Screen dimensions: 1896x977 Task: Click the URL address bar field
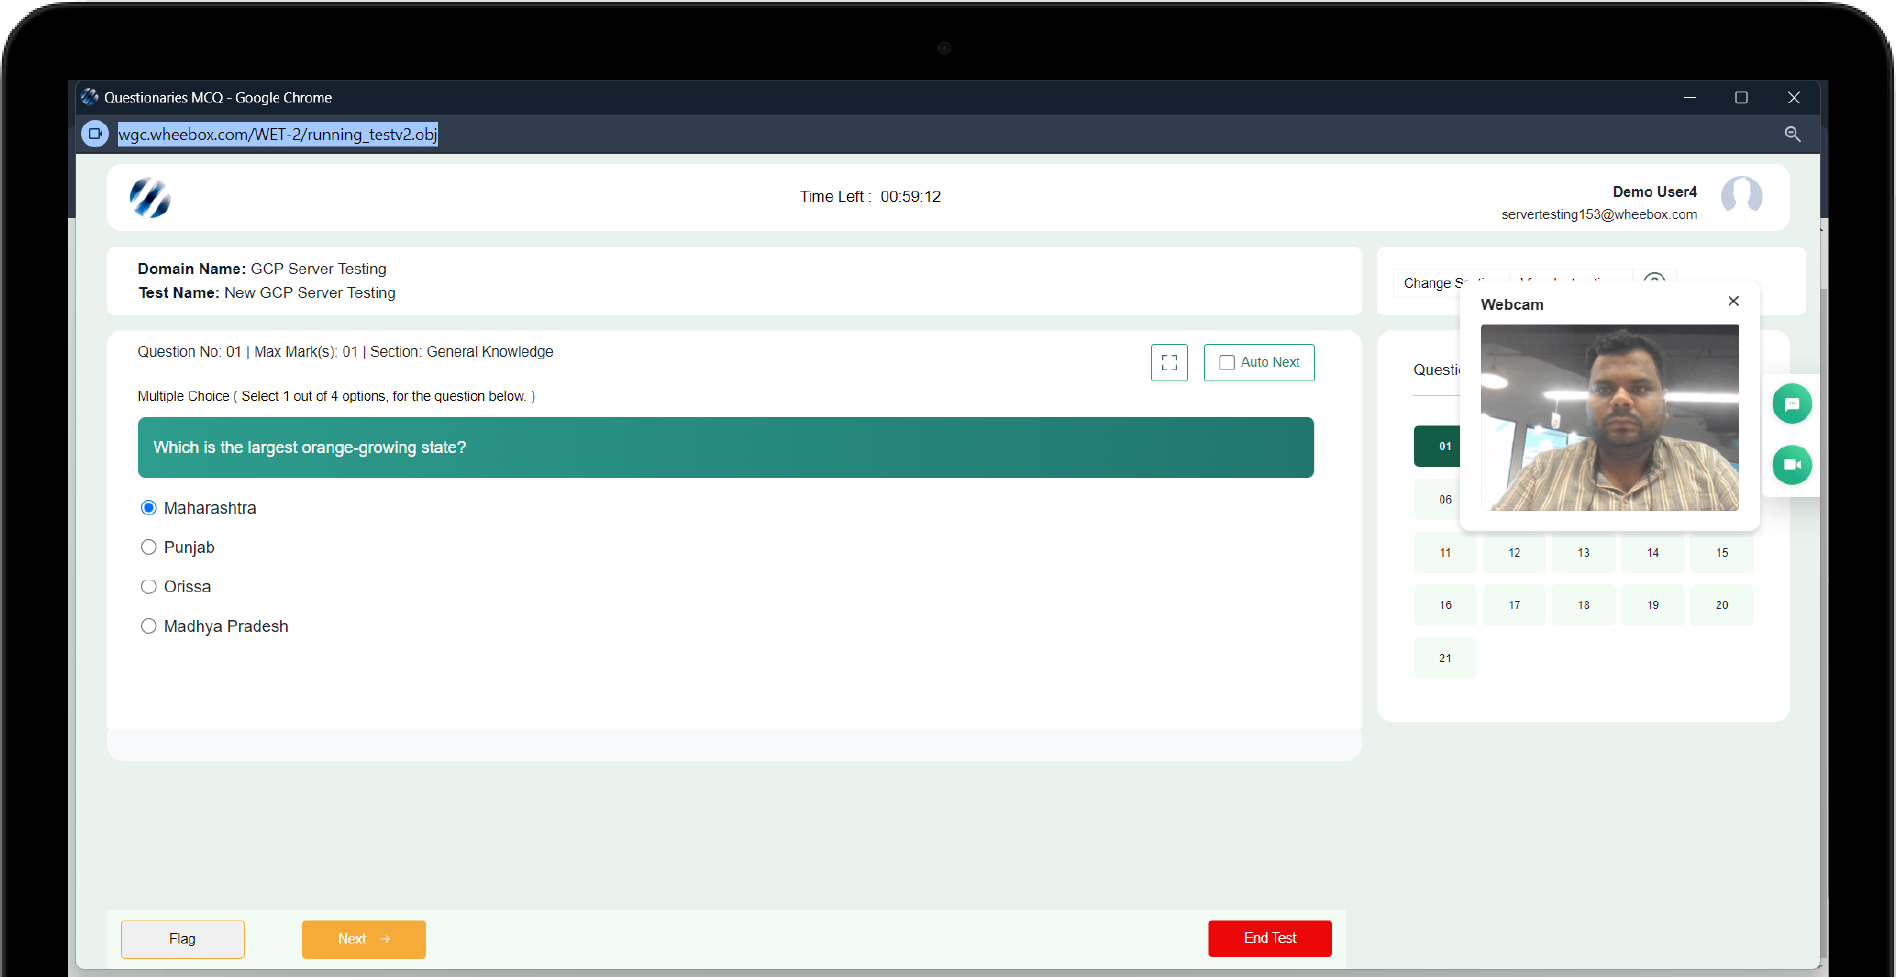(277, 134)
